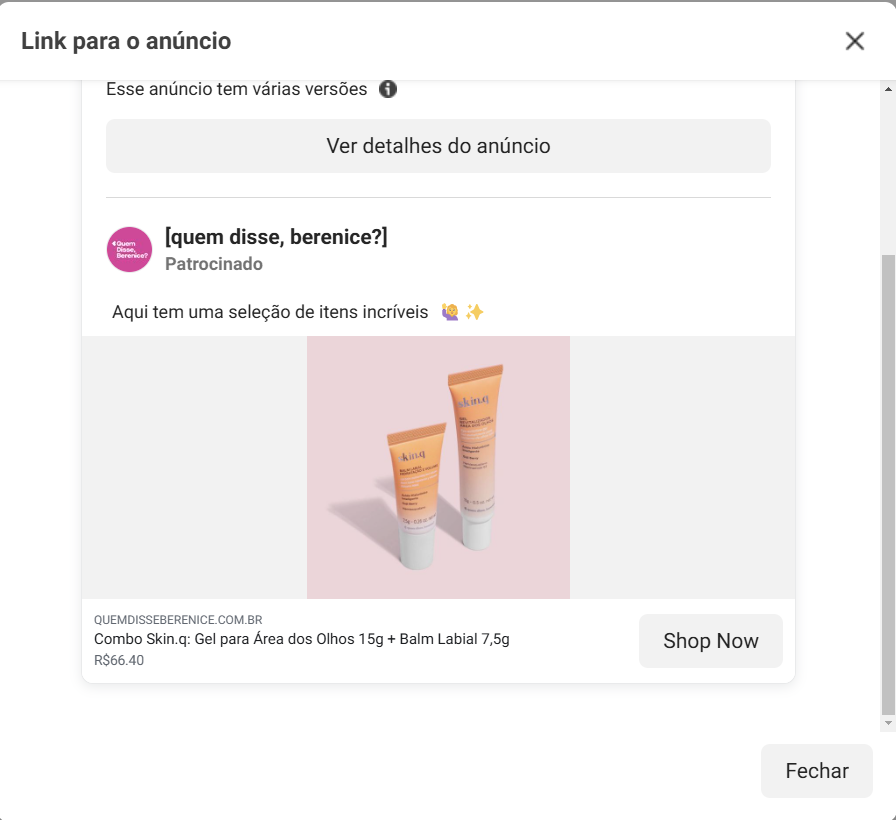Click the Combo Skin.q product title
Viewport: 896px width, 820px height.
pos(302,639)
